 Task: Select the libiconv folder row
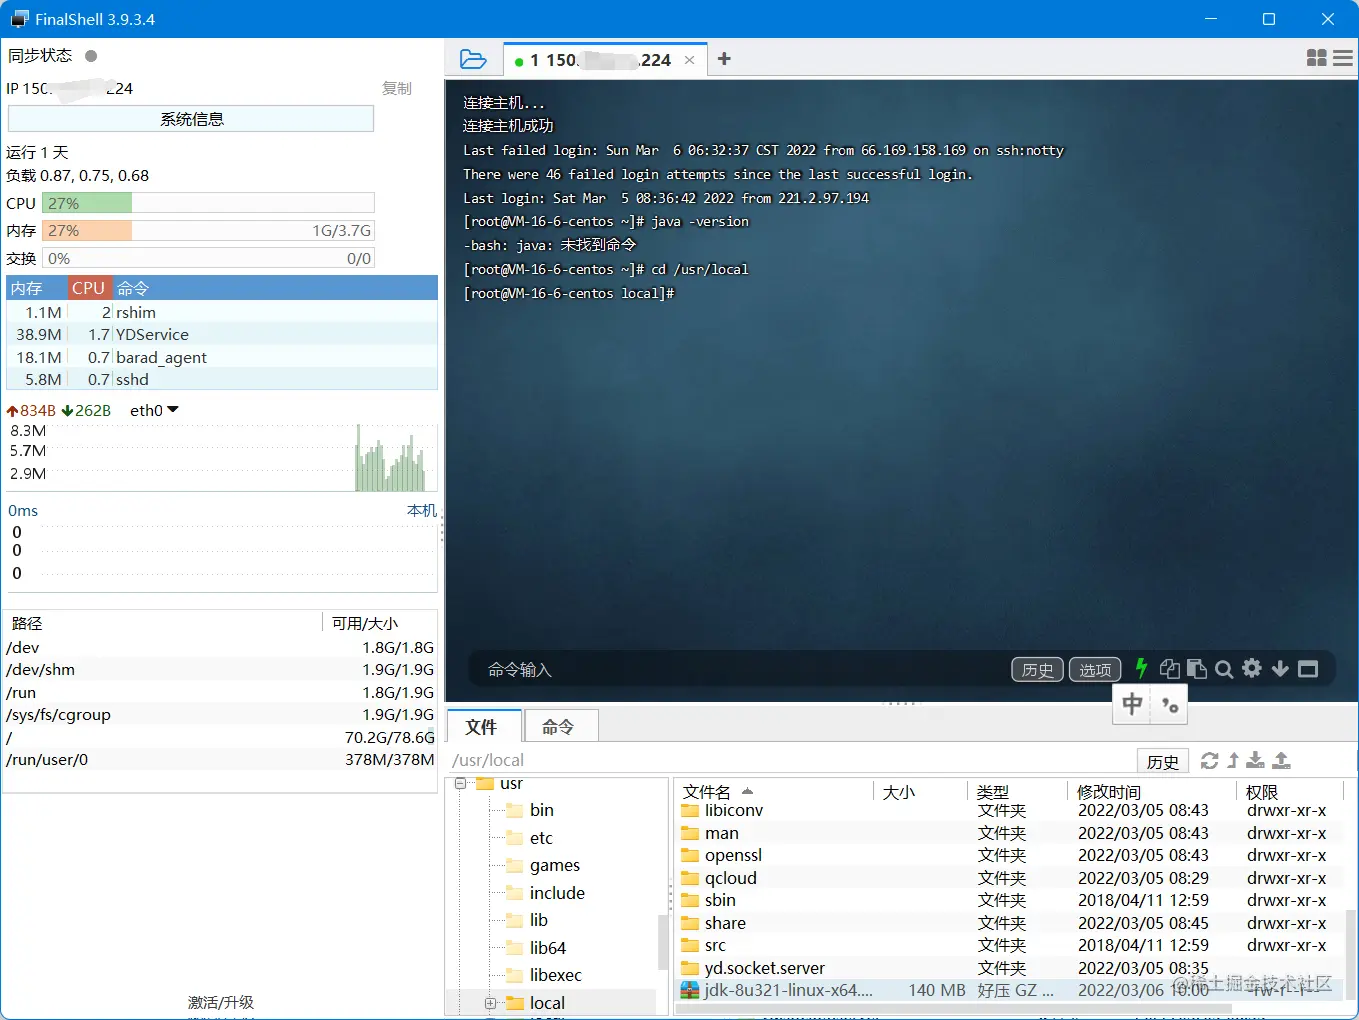coord(1010,810)
